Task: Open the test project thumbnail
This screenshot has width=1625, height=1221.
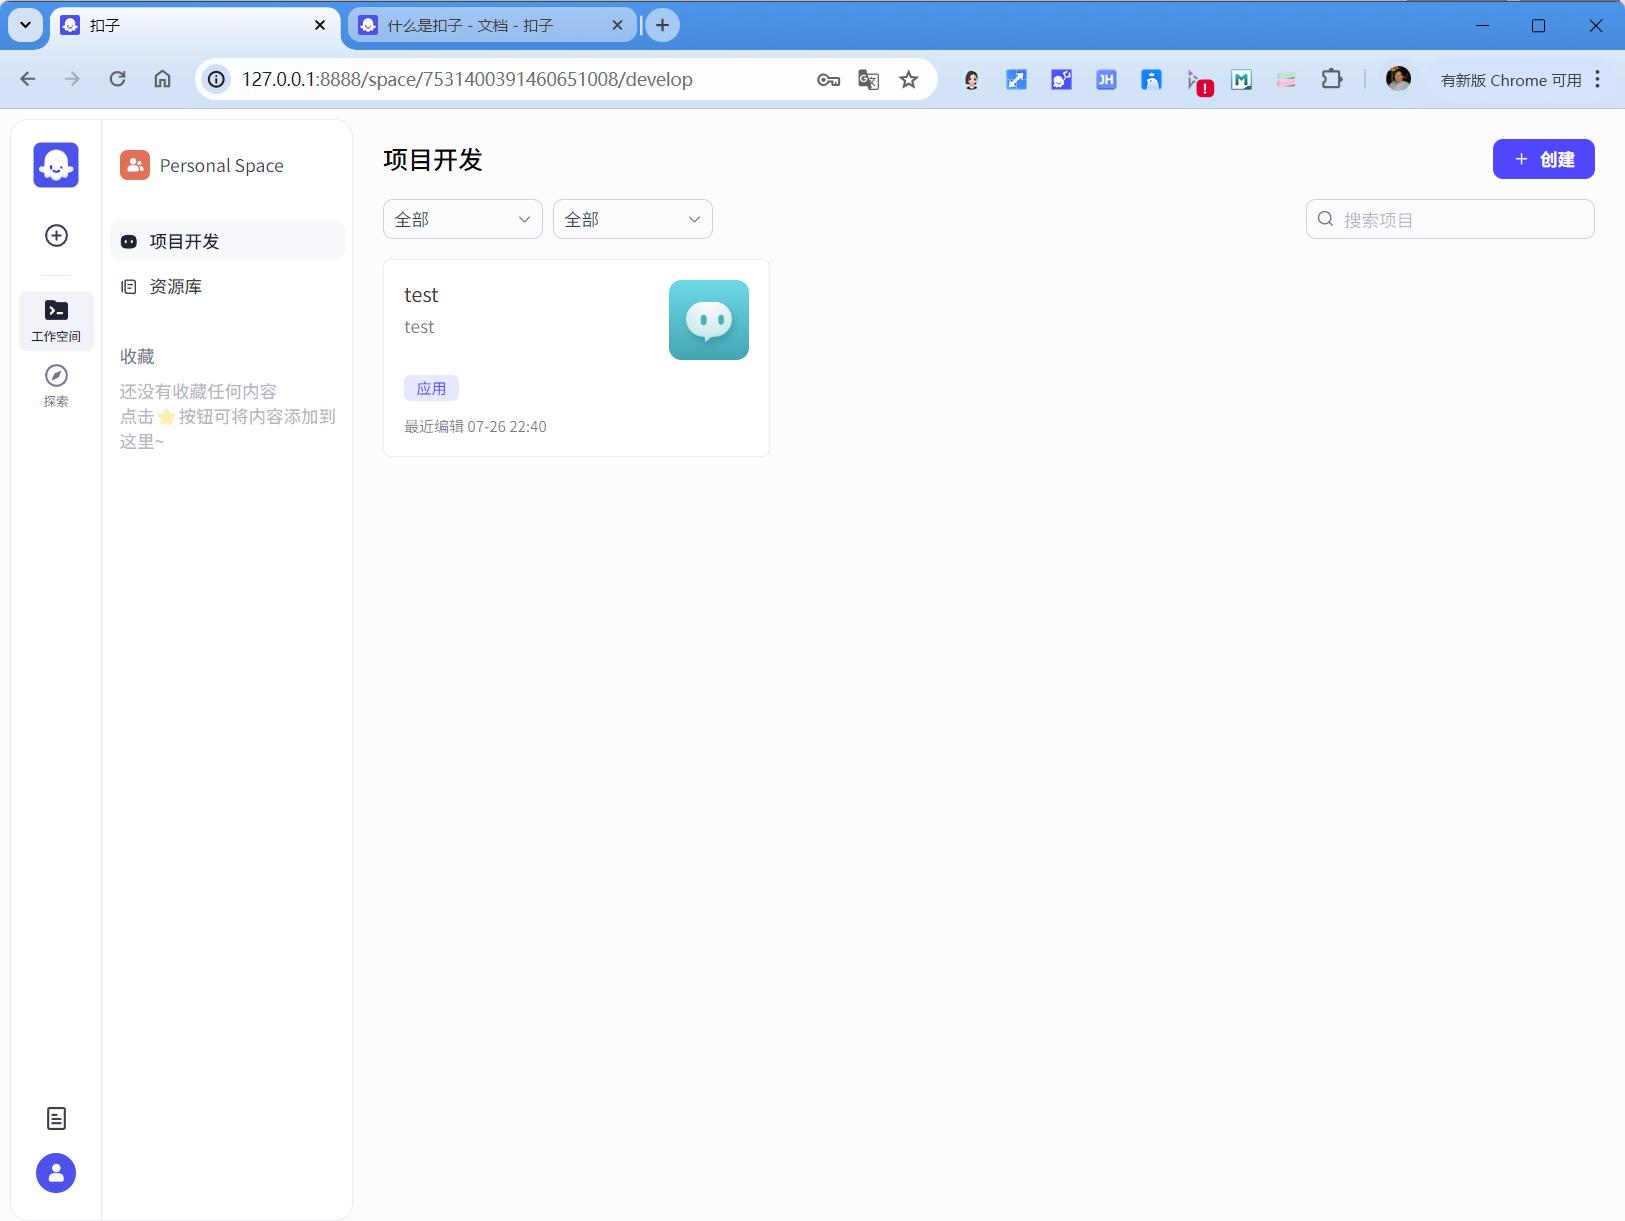Action: (708, 320)
